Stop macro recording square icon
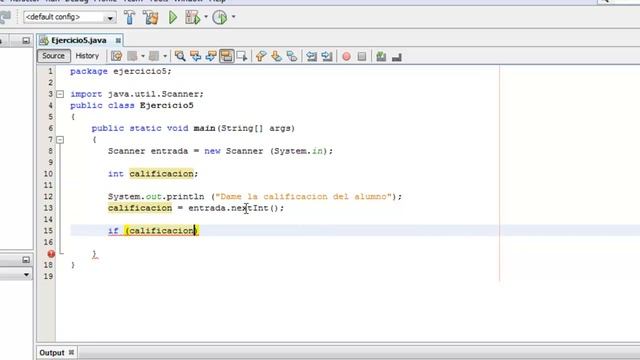Viewport: 640px width, 360px height. coord(362,56)
